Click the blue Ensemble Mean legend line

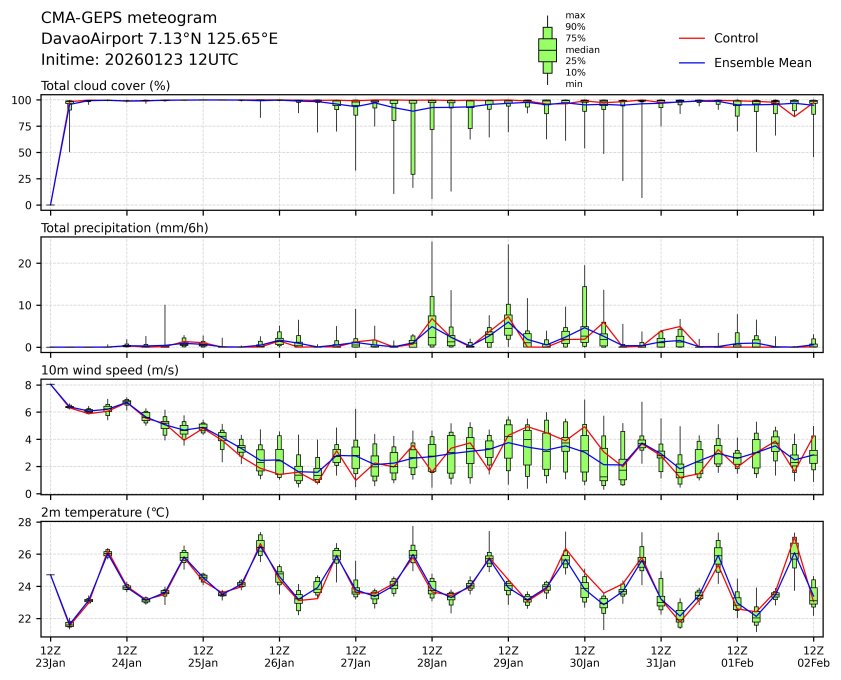coord(692,62)
